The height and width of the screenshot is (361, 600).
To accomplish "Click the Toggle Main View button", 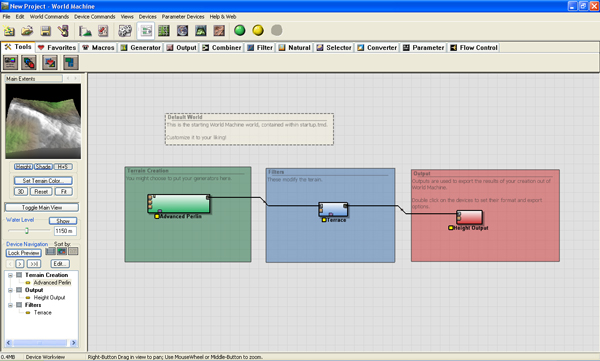I will 42,207.
